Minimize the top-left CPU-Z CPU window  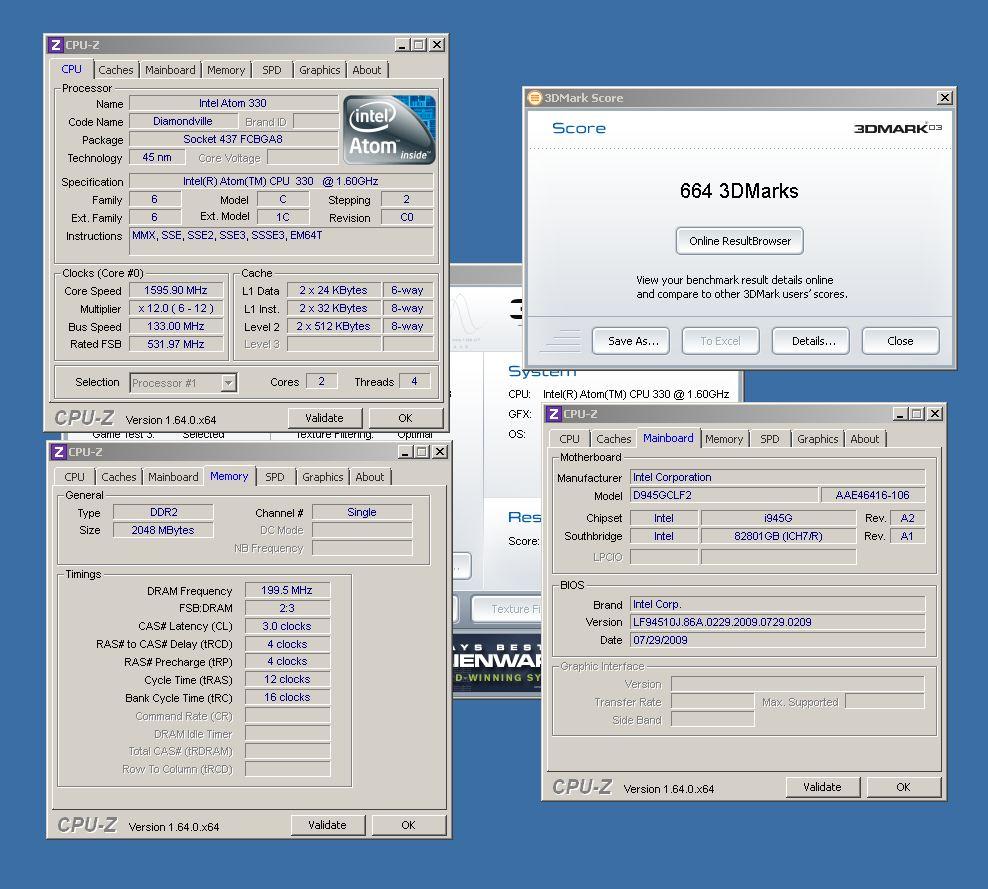[x=402, y=45]
